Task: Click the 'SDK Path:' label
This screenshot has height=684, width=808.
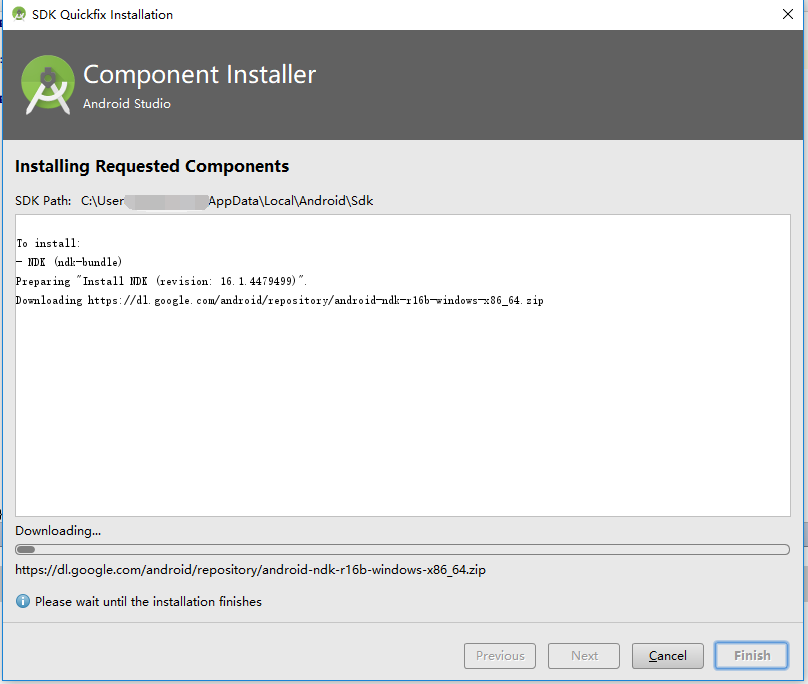Action: [x=43, y=201]
